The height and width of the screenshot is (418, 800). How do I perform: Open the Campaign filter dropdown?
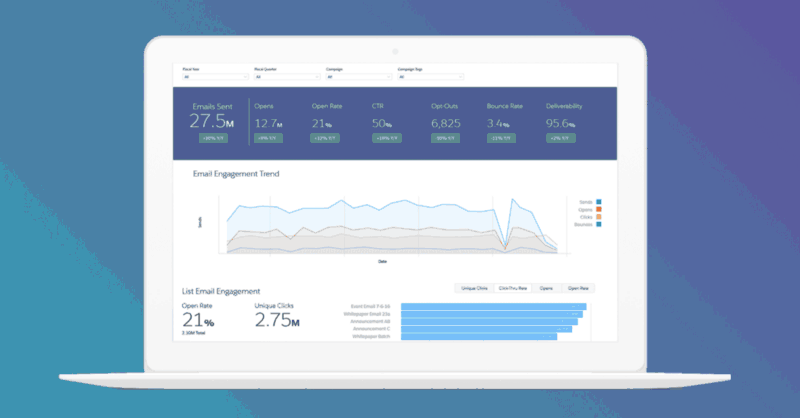pyautogui.click(x=359, y=76)
